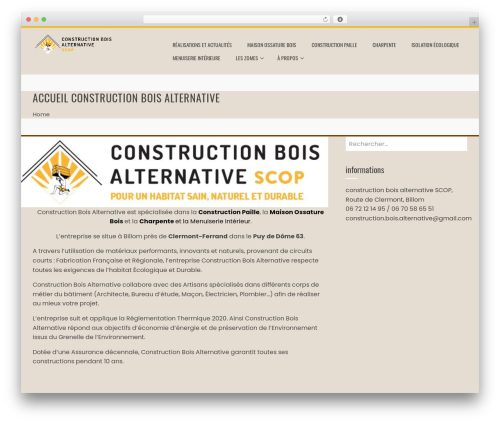Click the Route de Clermont, Billom address

pos(385,200)
